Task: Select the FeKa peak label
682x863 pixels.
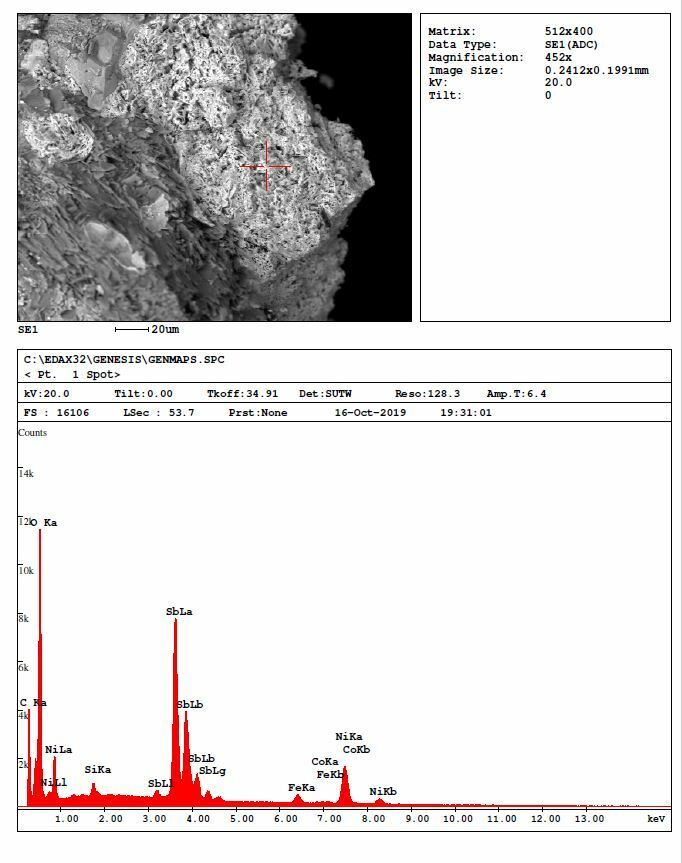Action: [x=301, y=787]
